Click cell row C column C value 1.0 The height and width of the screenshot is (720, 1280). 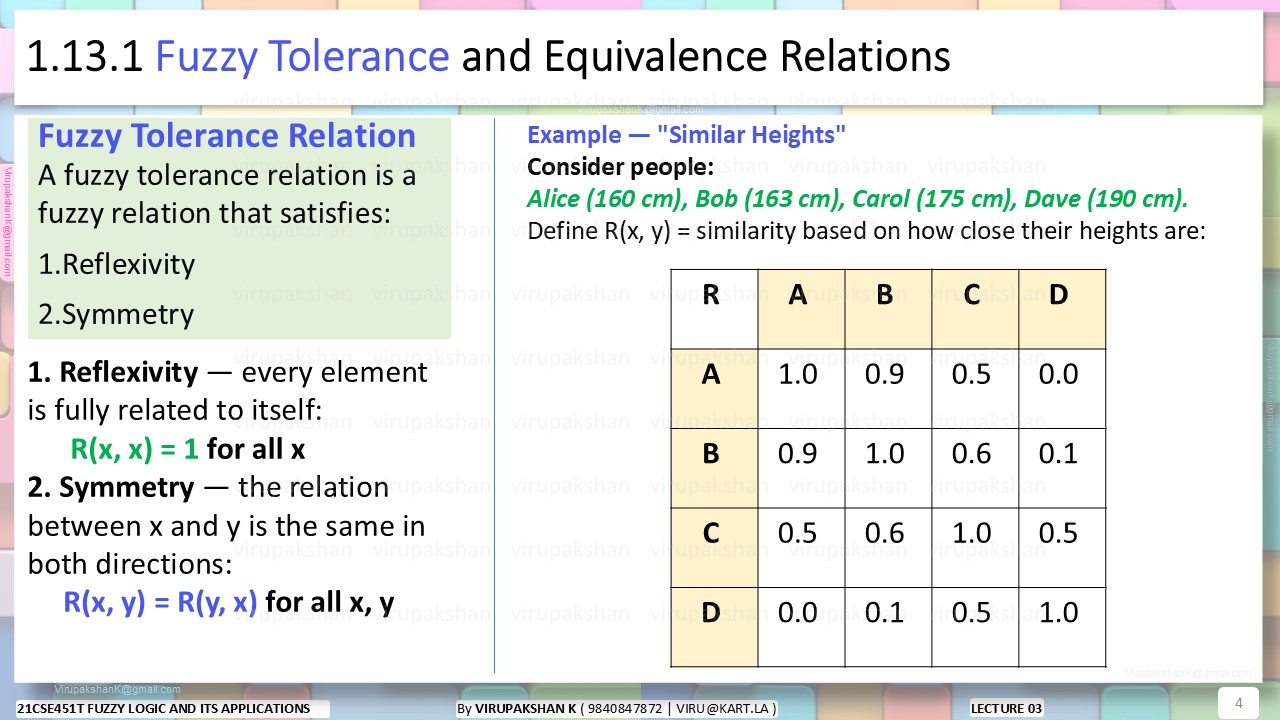point(975,547)
